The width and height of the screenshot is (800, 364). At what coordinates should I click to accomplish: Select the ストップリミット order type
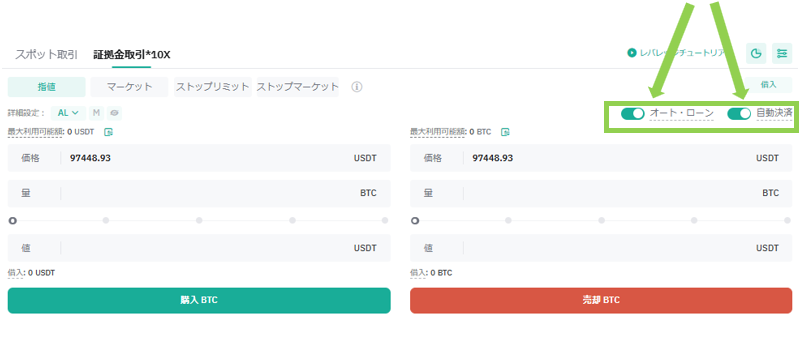pyautogui.click(x=213, y=87)
